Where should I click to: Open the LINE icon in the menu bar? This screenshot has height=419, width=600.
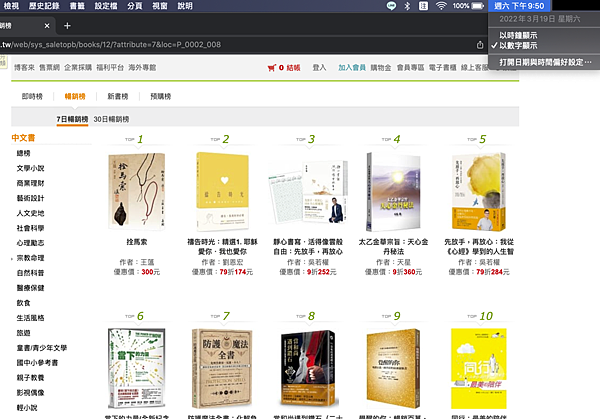(x=391, y=6)
